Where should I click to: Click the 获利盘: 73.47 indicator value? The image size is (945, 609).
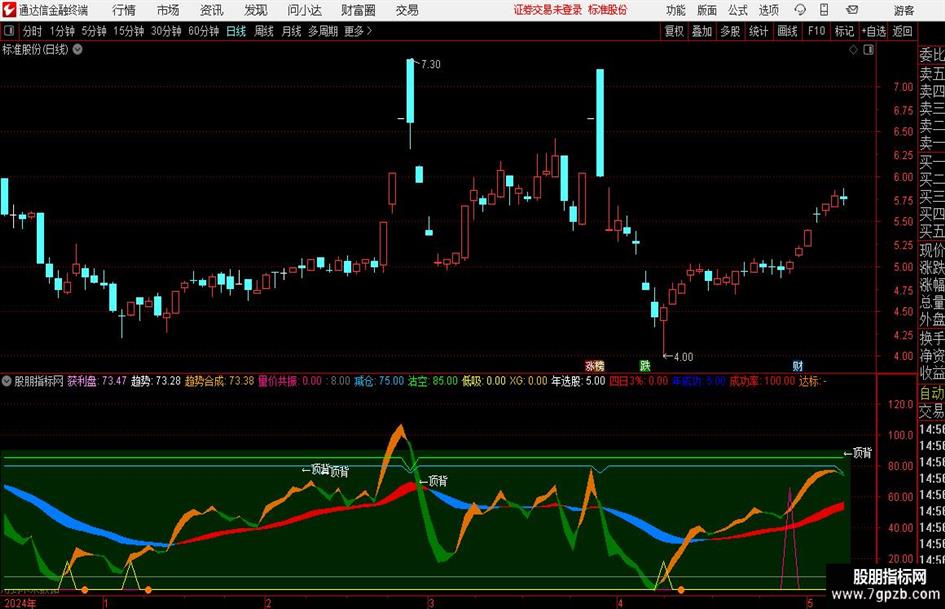[x=97, y=381]
